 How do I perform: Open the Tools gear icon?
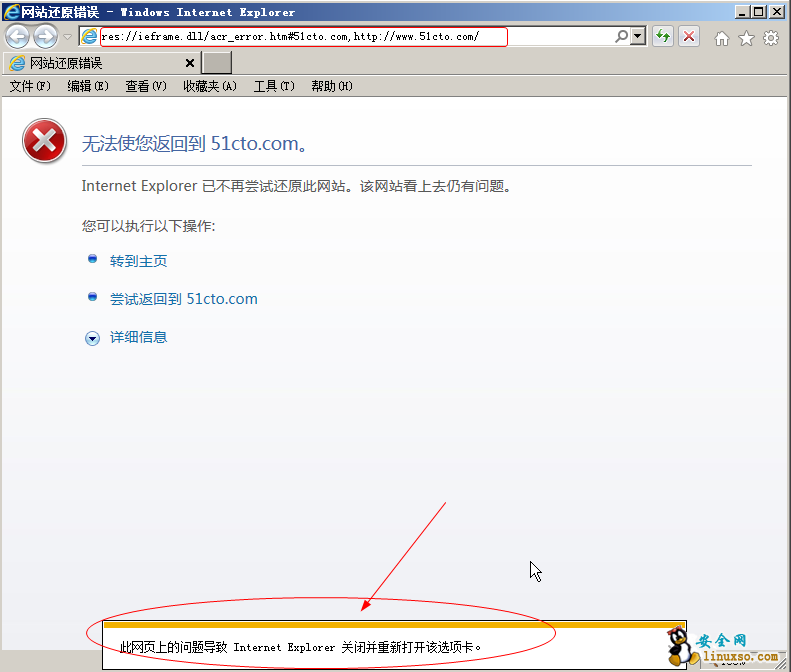click(x=771, y=38)
